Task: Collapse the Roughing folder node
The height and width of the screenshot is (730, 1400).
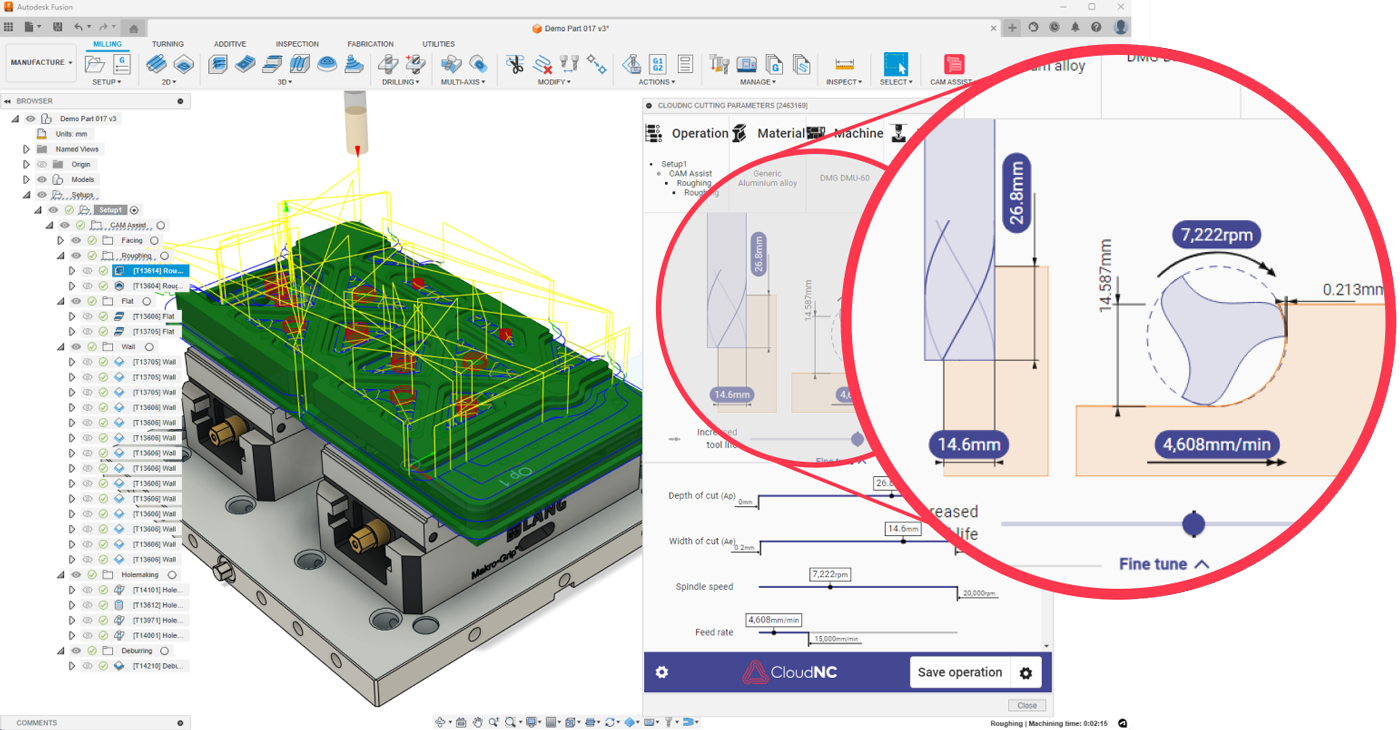Action: coord(61,256)
